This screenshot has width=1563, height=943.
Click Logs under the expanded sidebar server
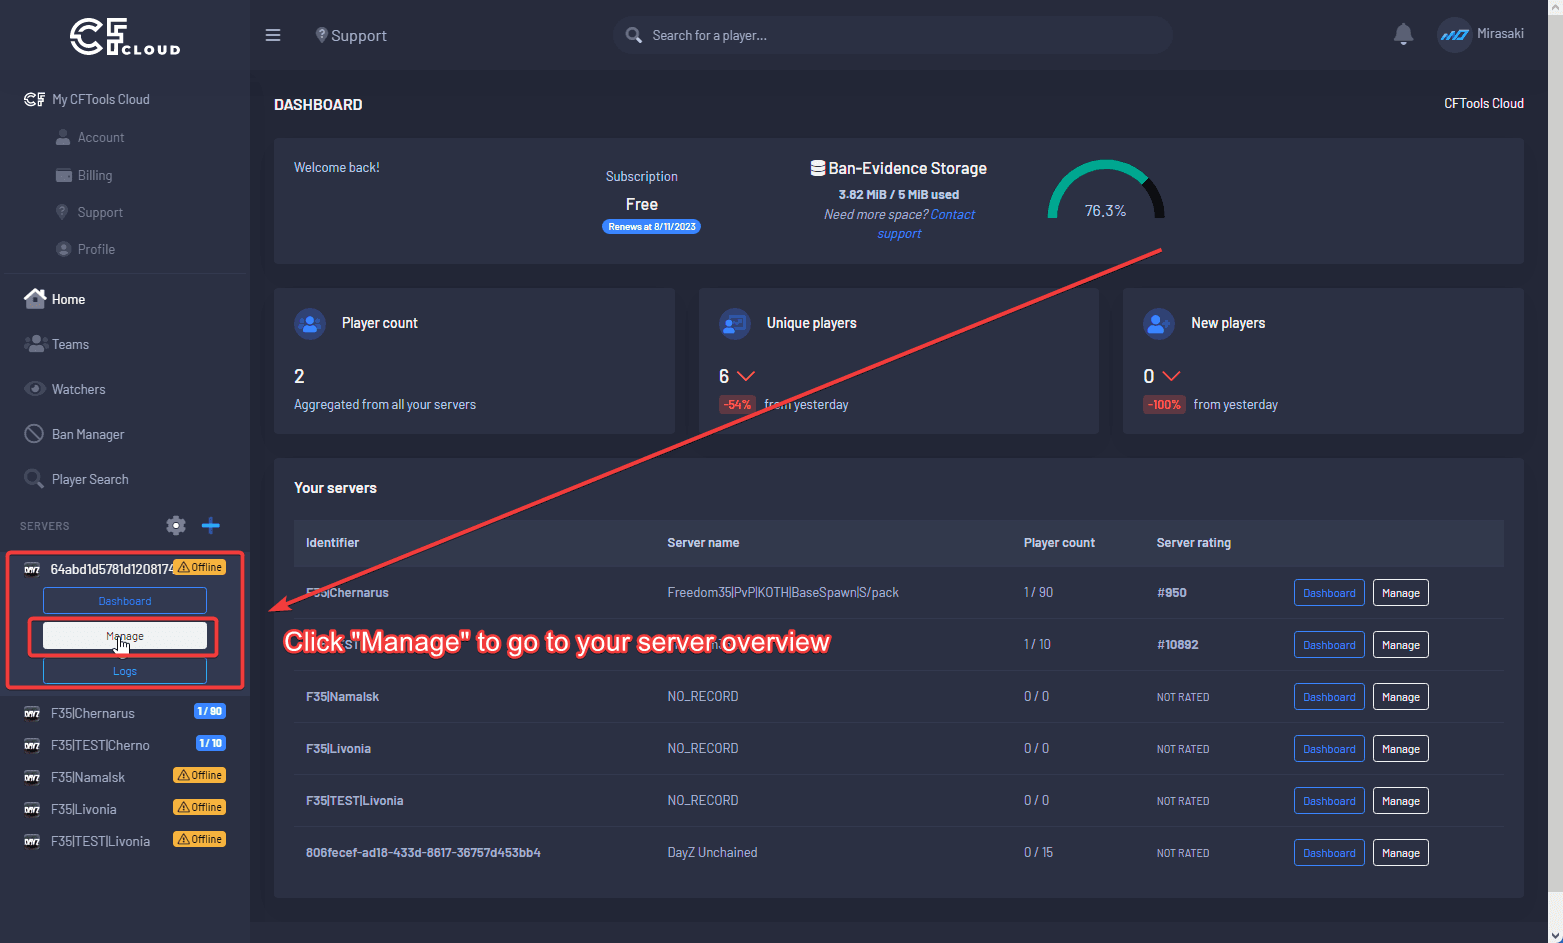(x=125, y=671)
